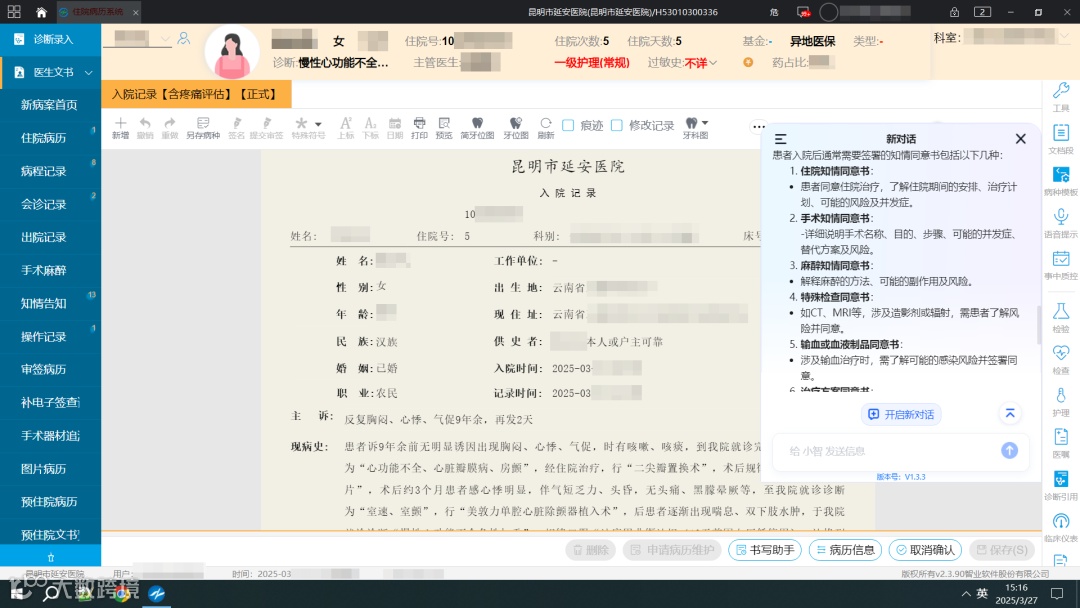Expand the sidebar bottom arrow

click(50, 557)
